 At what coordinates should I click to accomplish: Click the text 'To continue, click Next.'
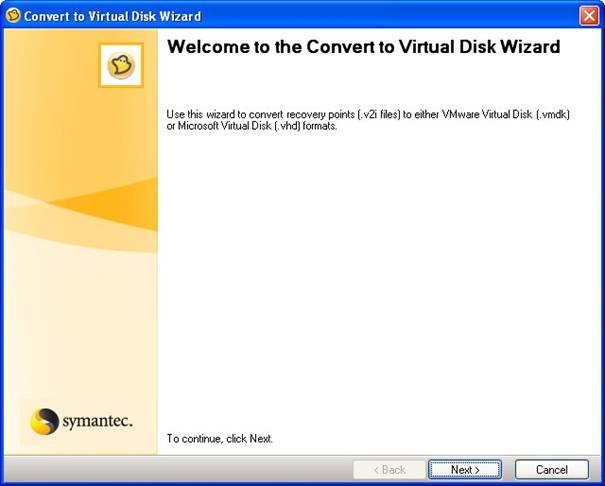click(220, 439)
